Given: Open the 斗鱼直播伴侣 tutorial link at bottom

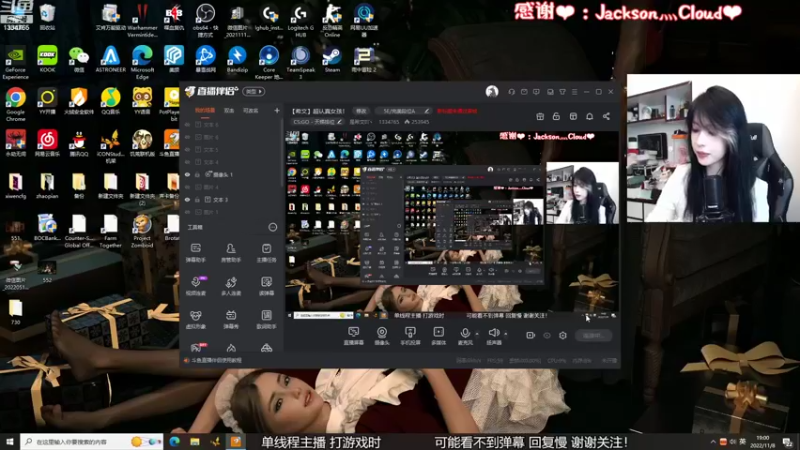Looking at the screenshot, I should point(216,360).
